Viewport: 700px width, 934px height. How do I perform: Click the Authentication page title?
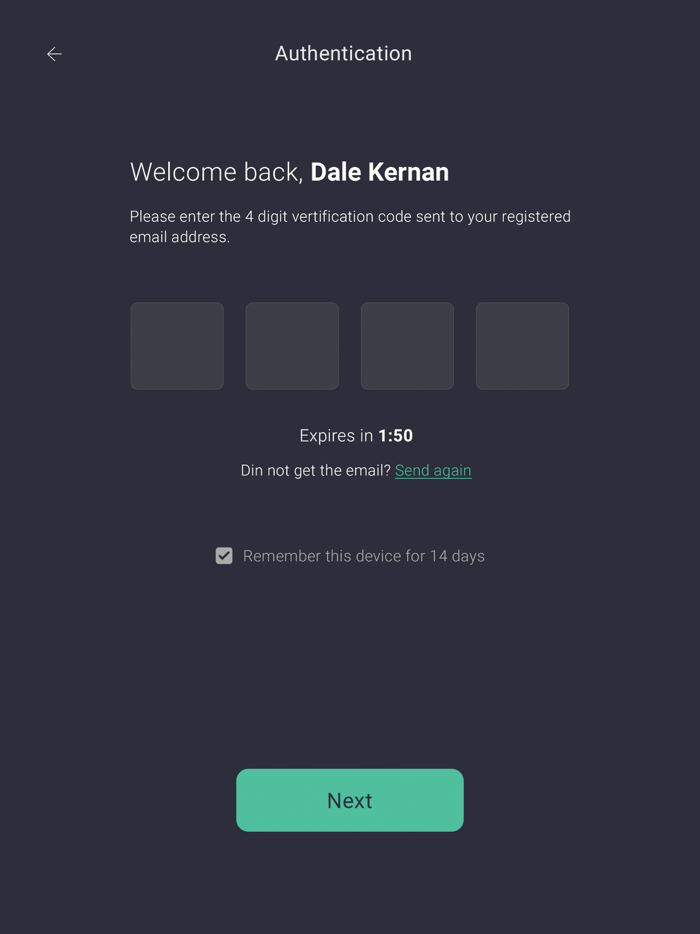click(343, 54)
